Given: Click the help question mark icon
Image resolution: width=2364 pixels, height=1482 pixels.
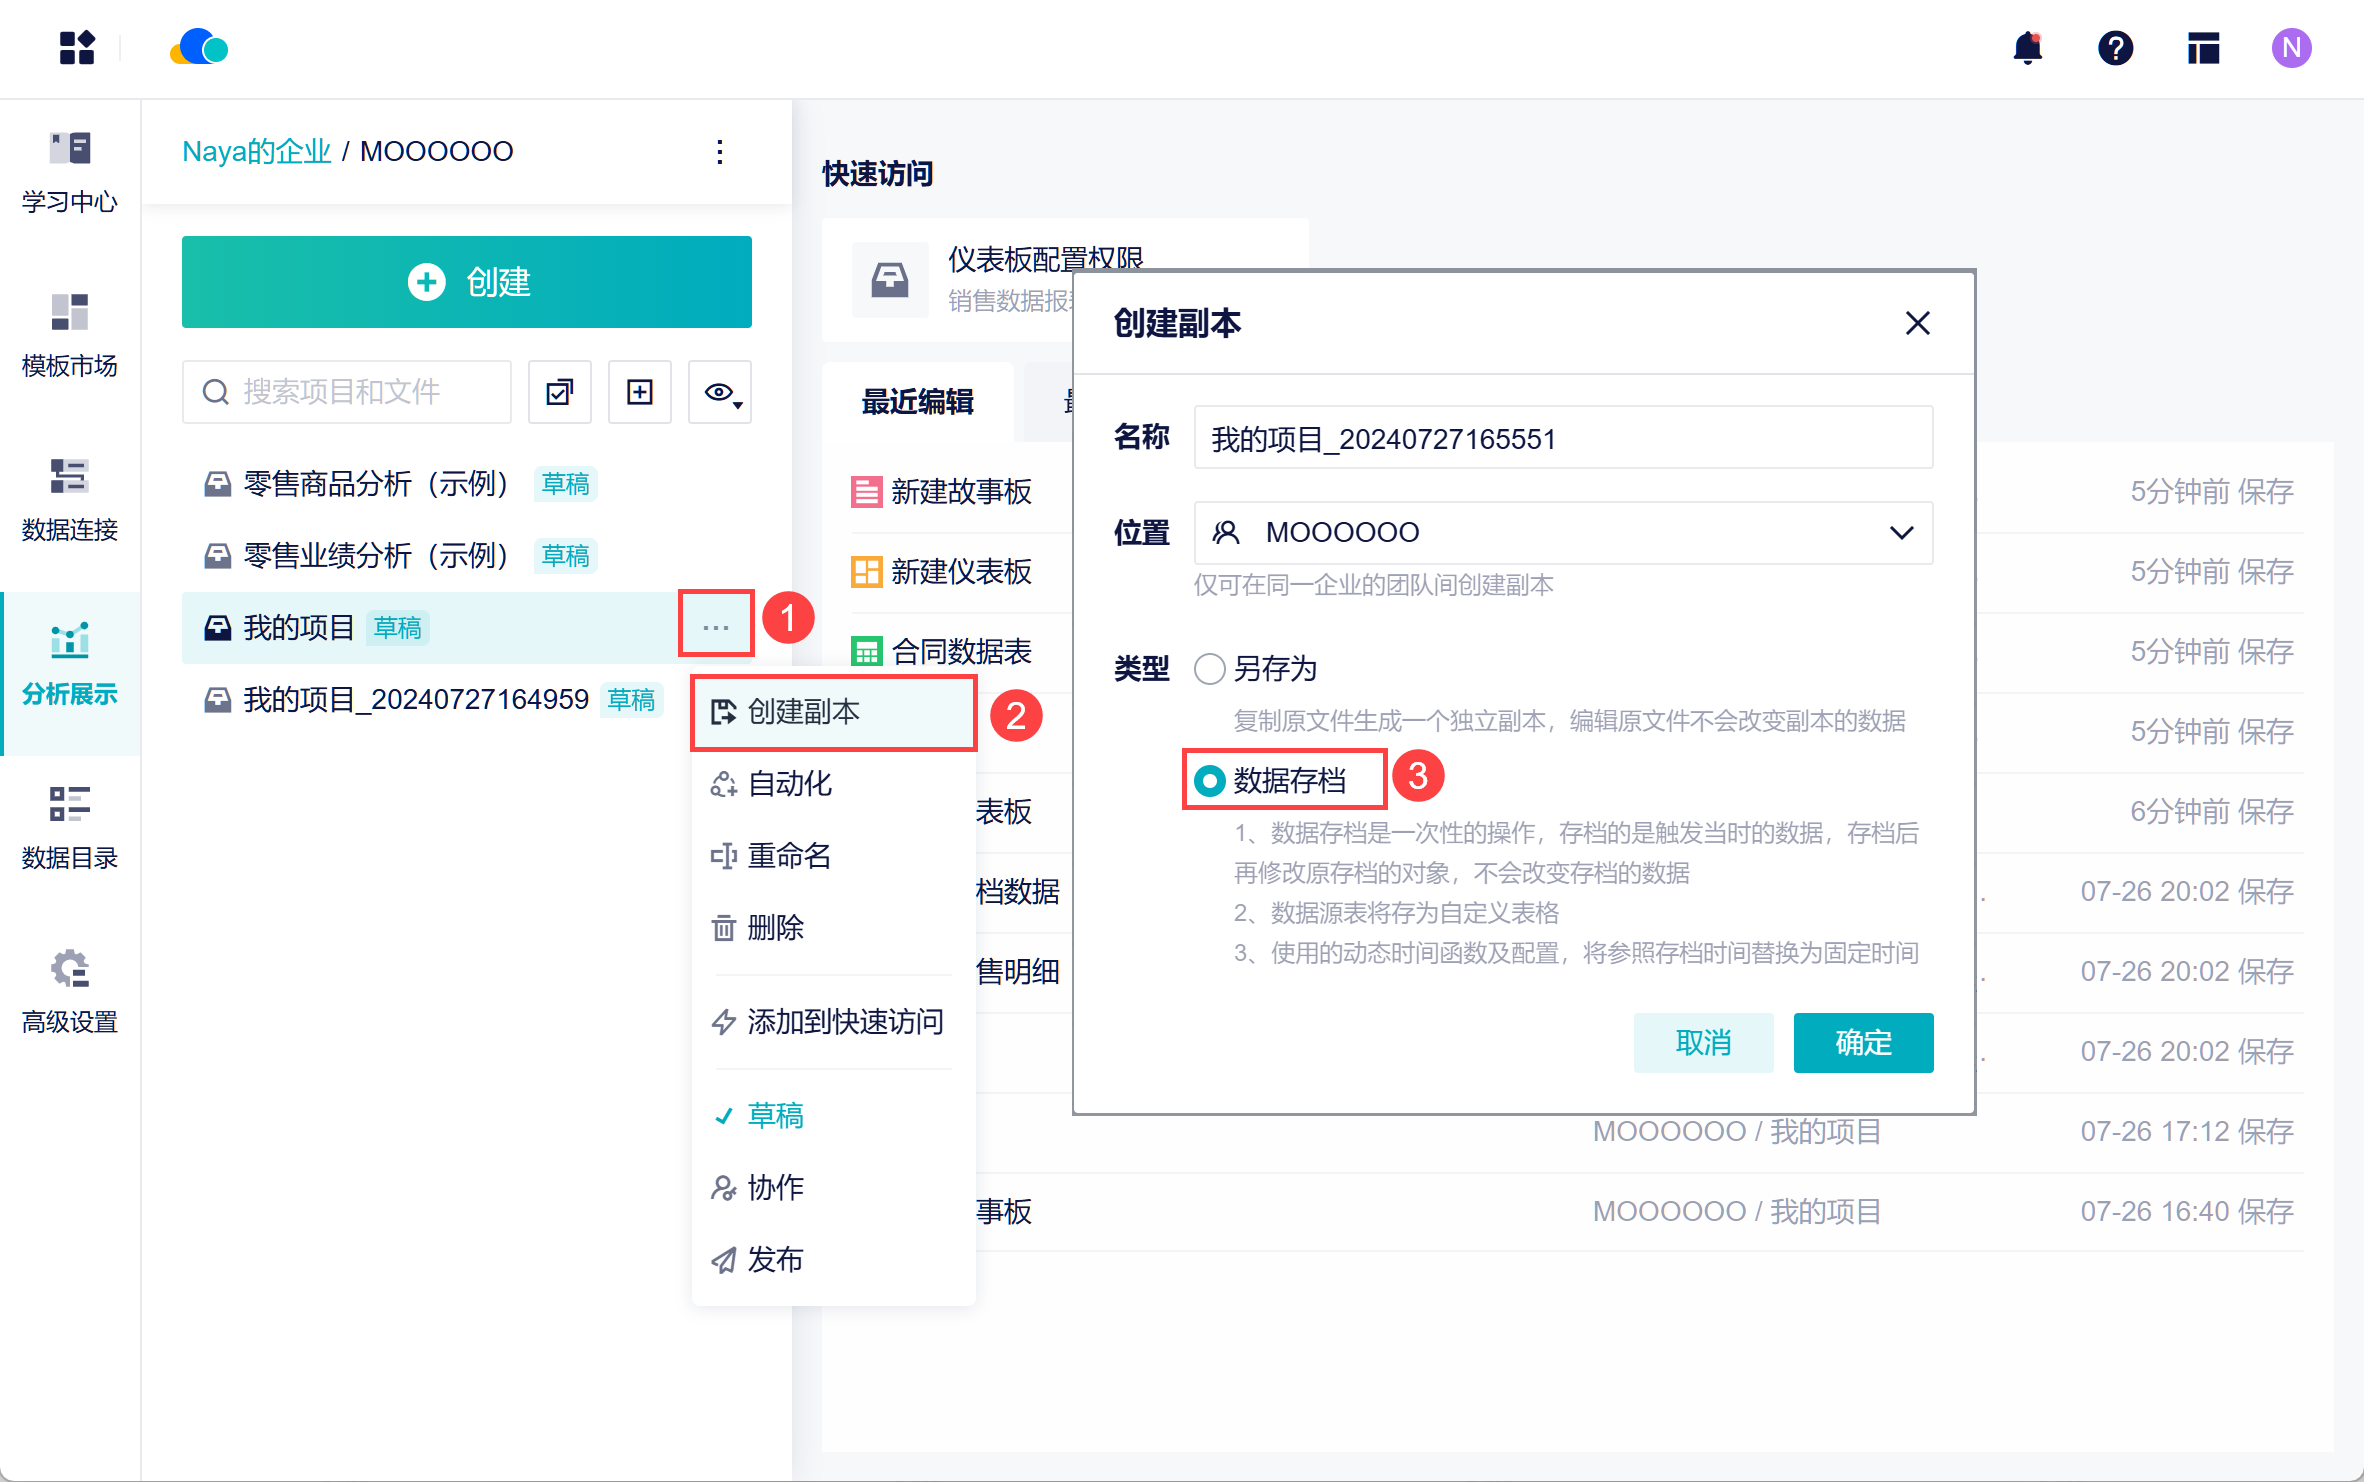Looking at the screenshot, I should [x=2115, y=48].
